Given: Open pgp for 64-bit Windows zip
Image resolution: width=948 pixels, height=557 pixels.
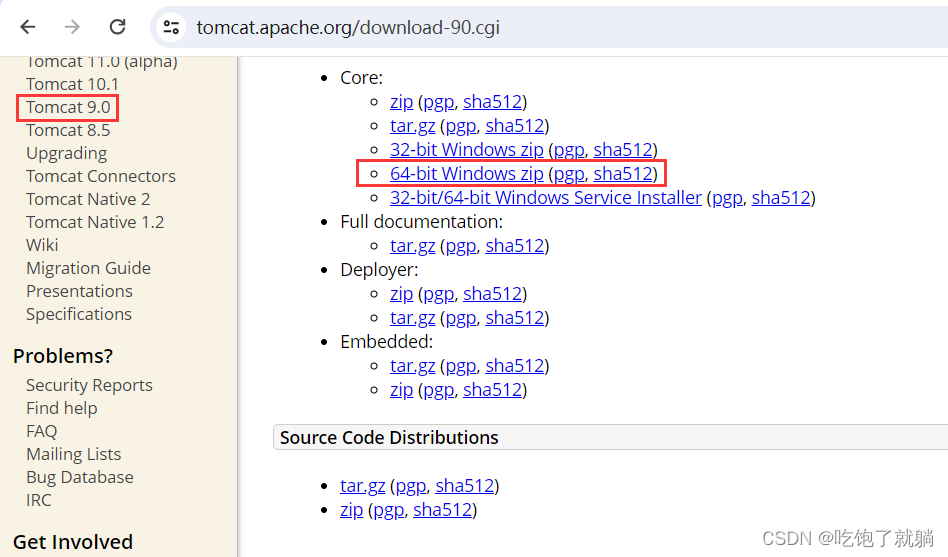Looking at the screenshot, I should pyautogui.click(x=570, y=174).
